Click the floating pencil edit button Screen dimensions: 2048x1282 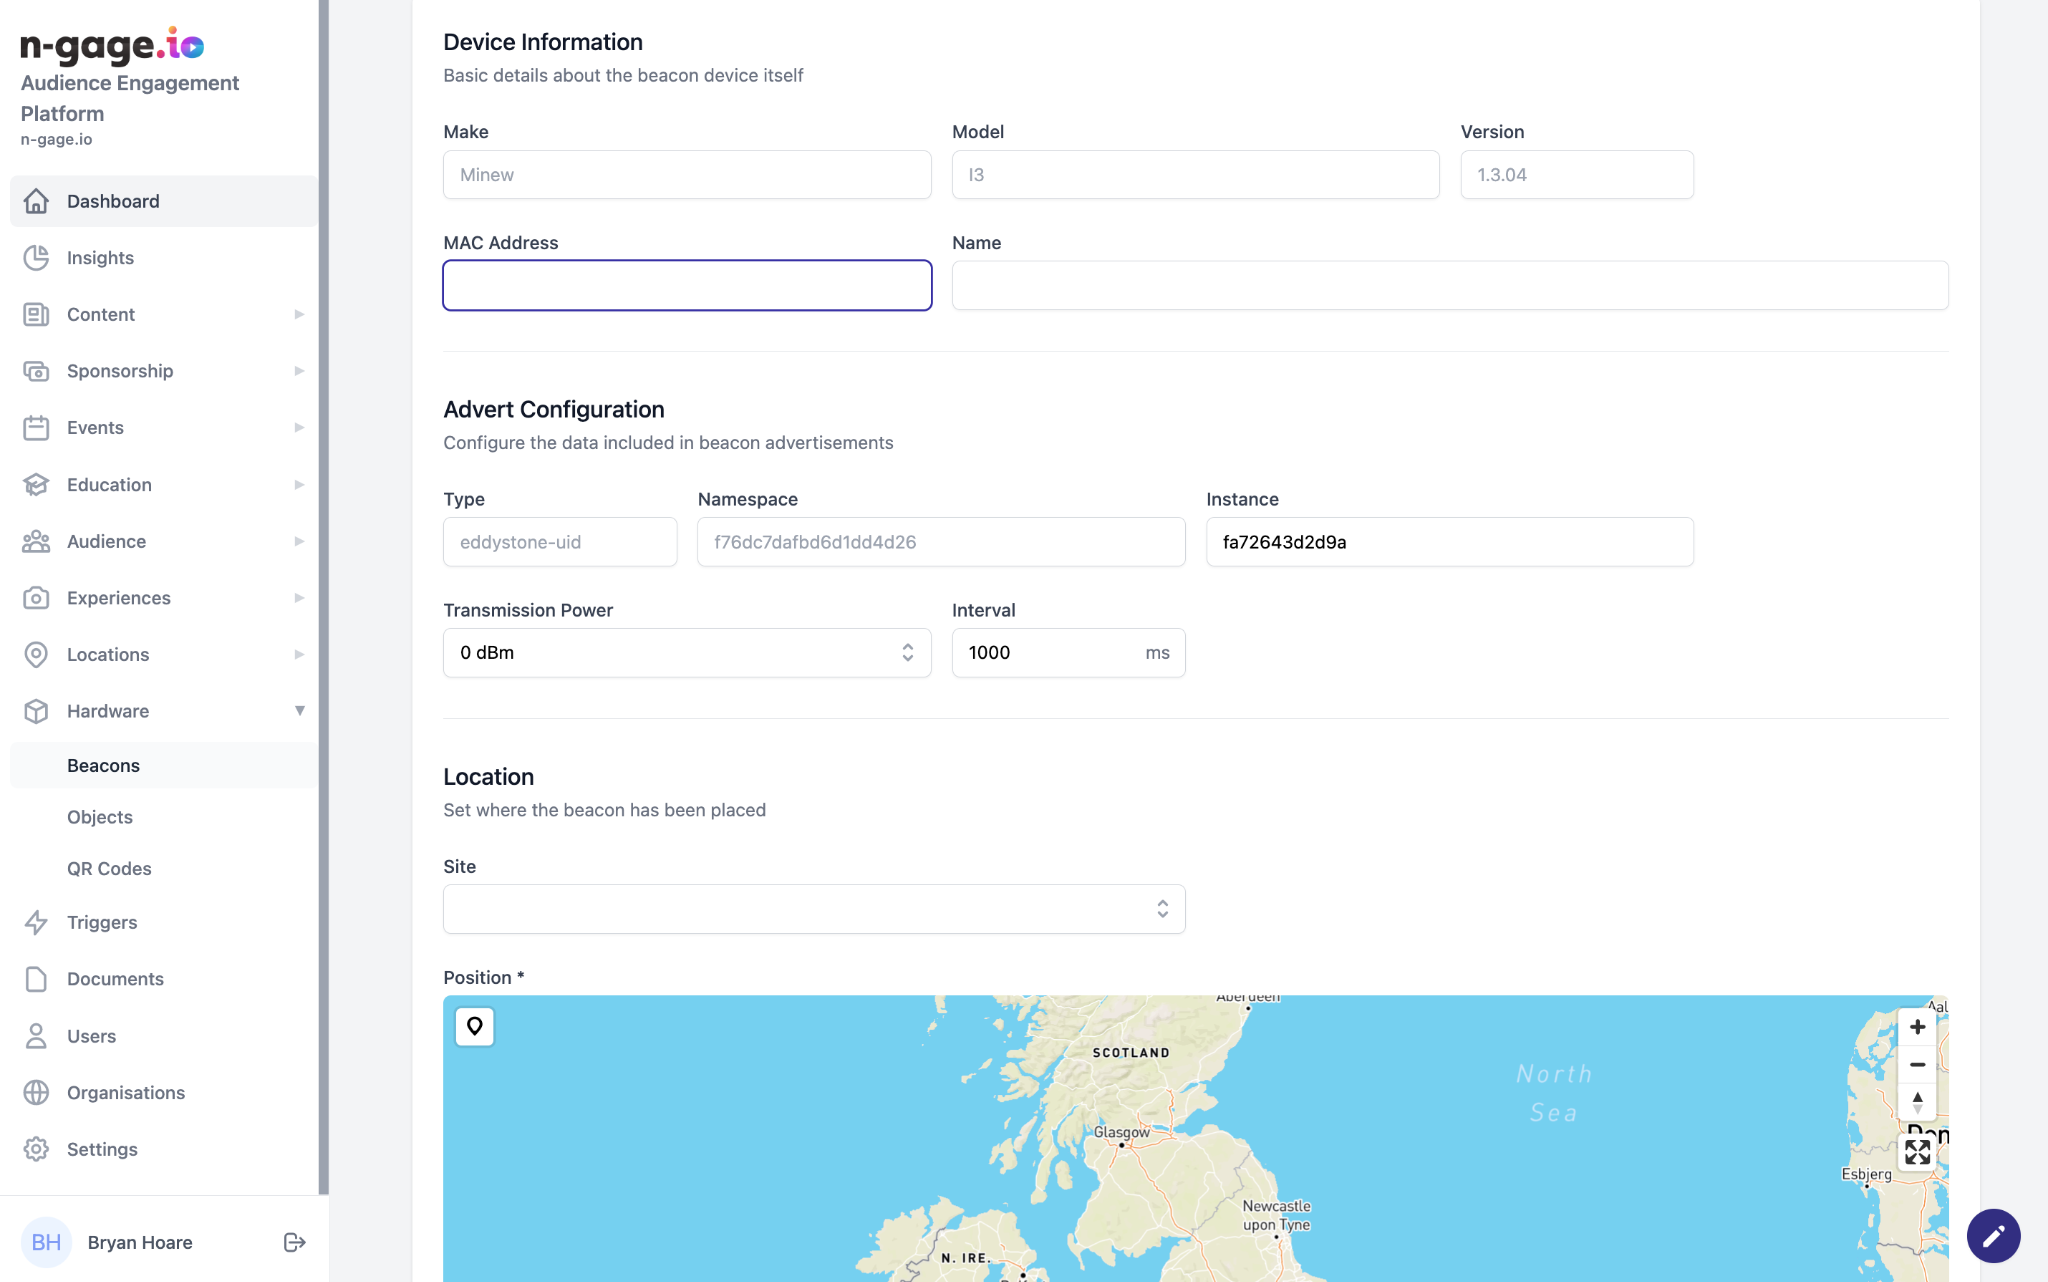(1993, 1236)
